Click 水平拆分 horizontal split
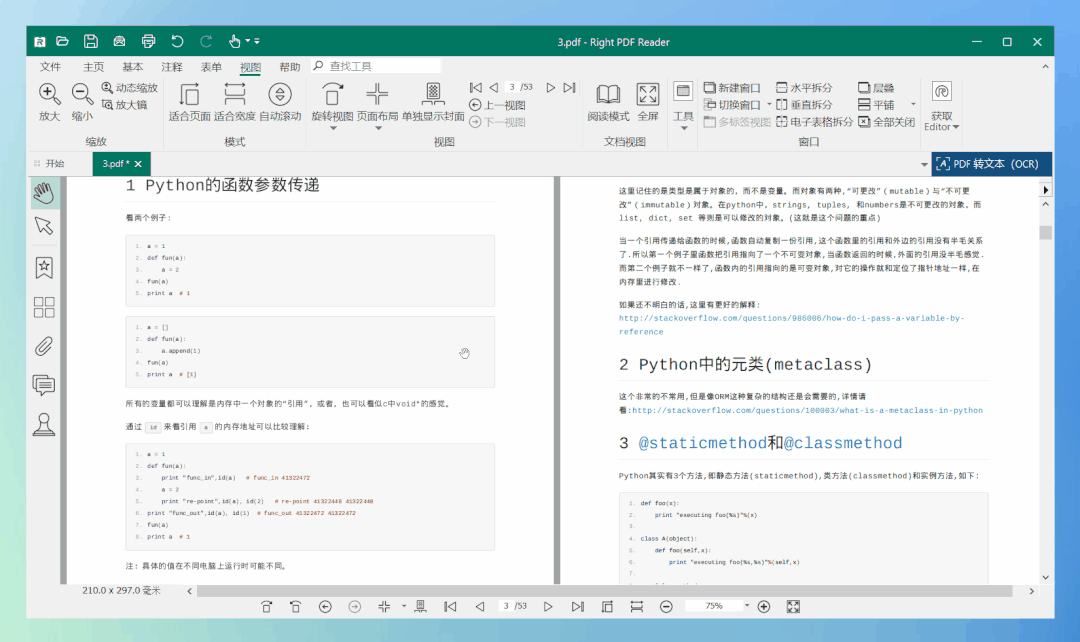This screenshot has height=642, width=1080. pos(804,87)
